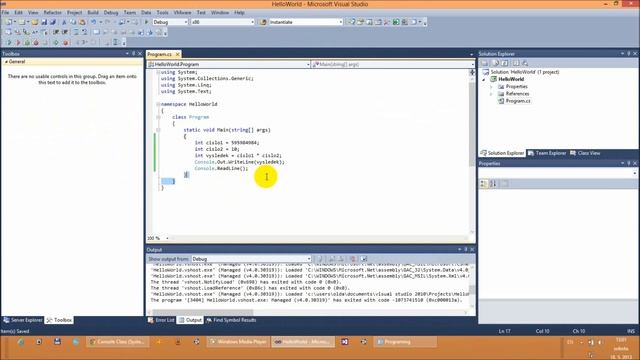The image size is (640, 360).
Task: Collapse the namespace HelloWorld code region
Action: tap(158, 104)
